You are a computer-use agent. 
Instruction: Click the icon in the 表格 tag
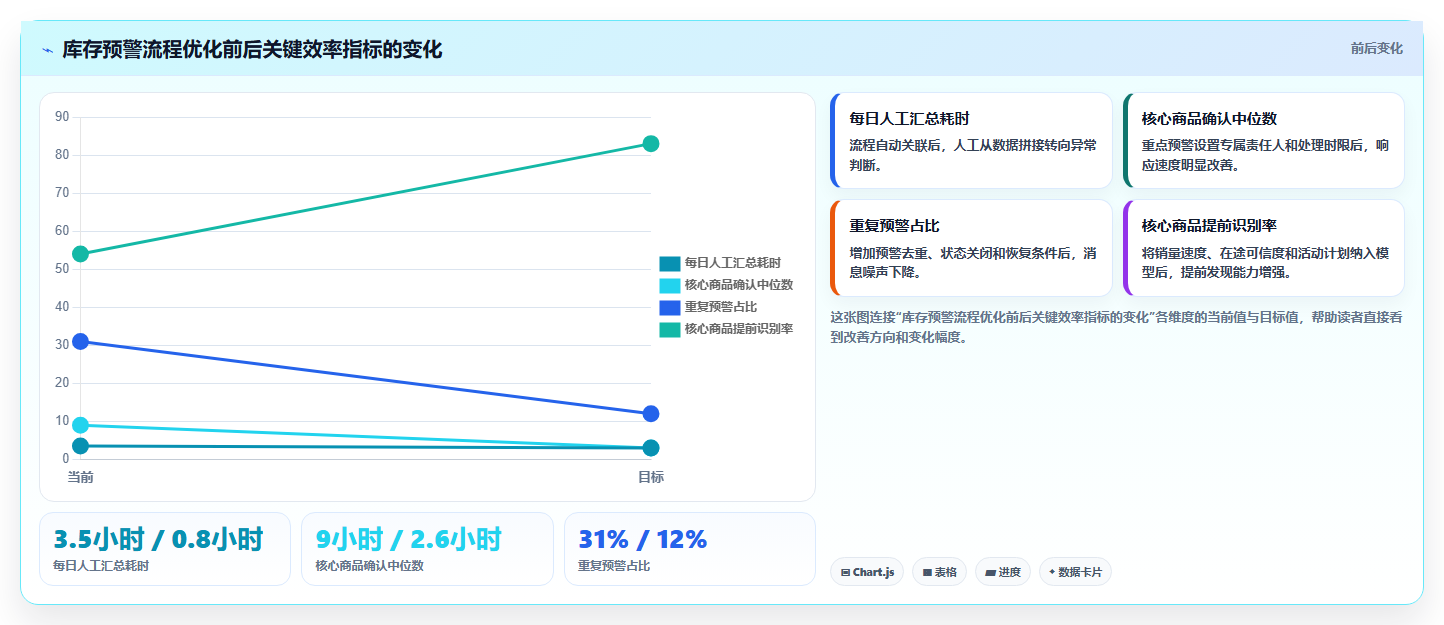(x=927, y=573)
